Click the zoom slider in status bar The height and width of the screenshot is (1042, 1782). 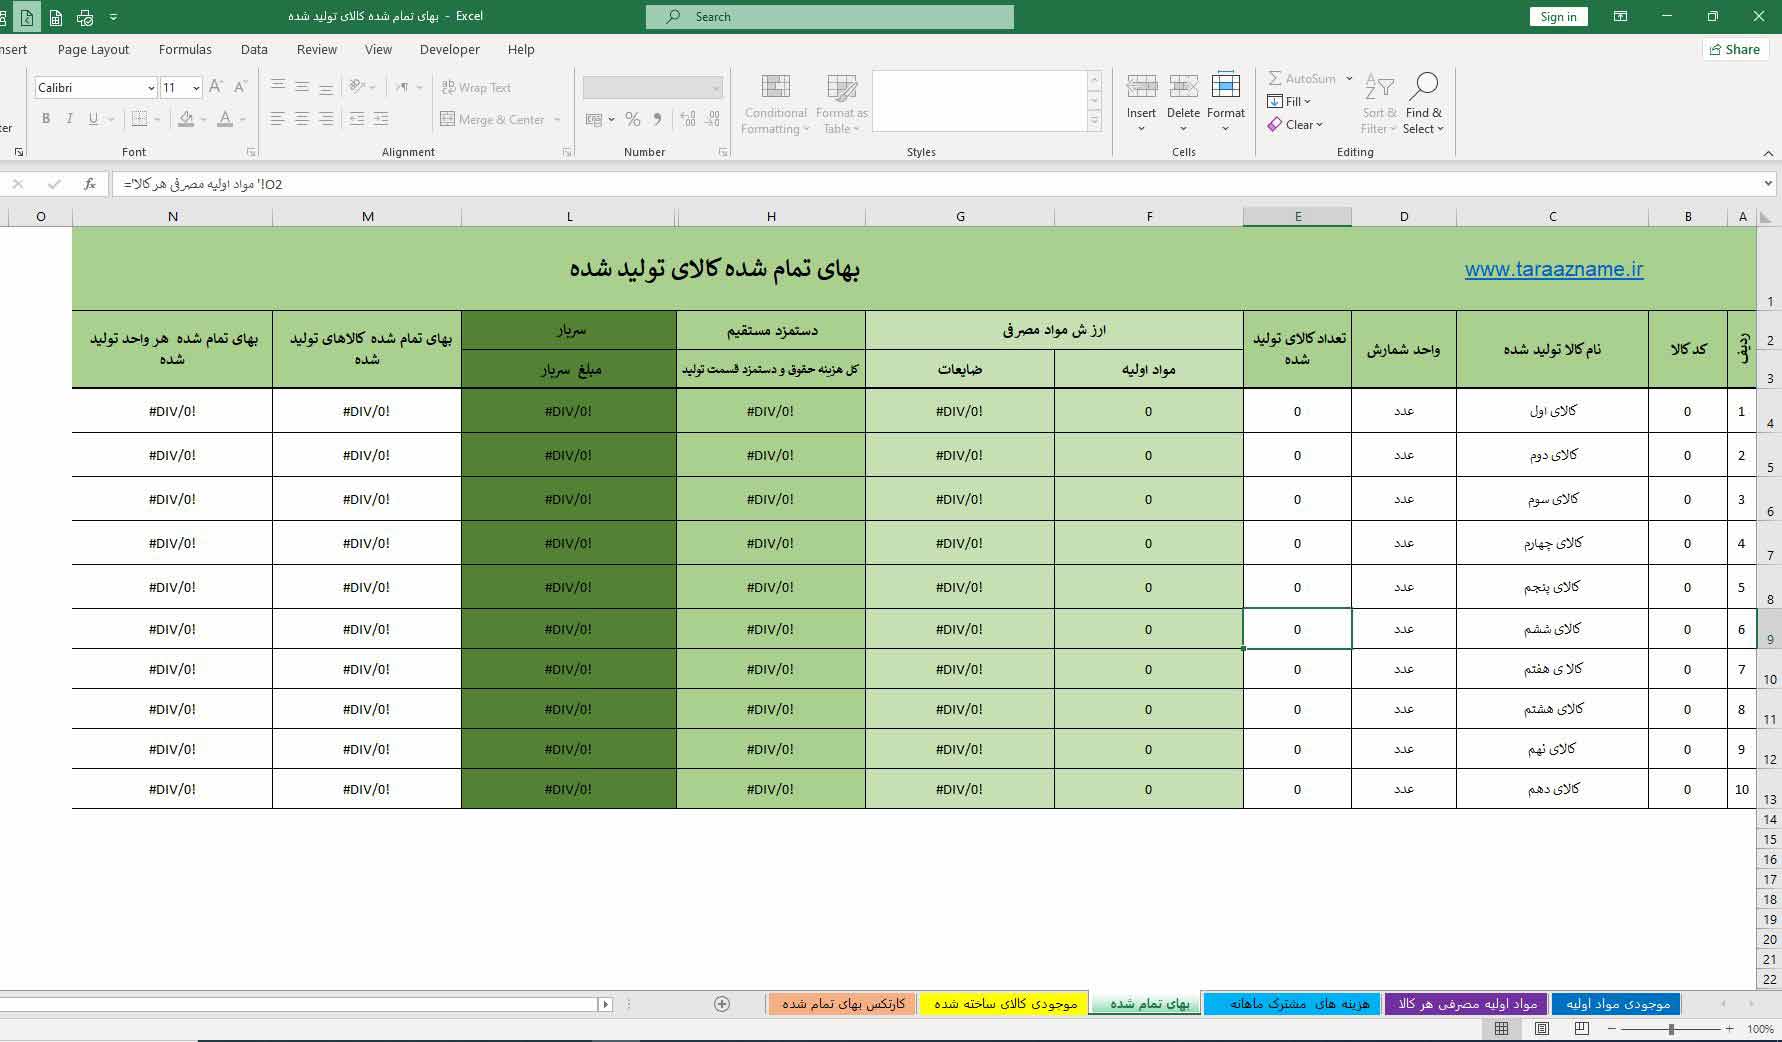coord(1671,1028)
